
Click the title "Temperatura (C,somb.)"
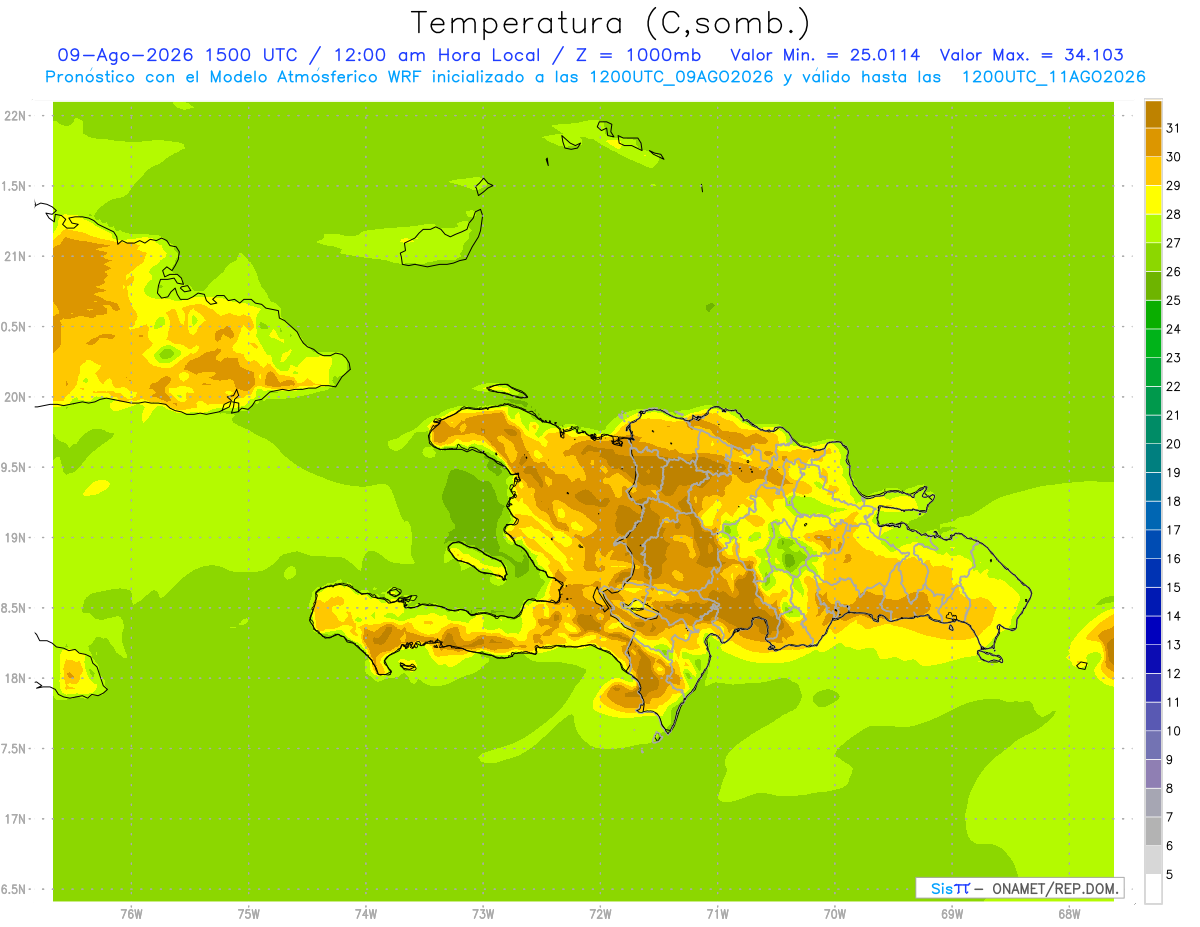click(x=610, y=24)
